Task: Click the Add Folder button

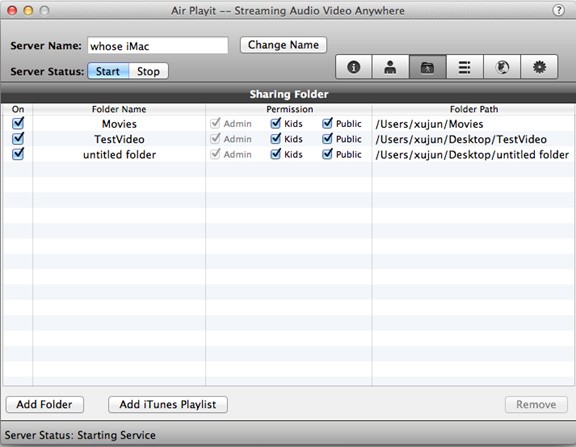Action: click(44, 404)
